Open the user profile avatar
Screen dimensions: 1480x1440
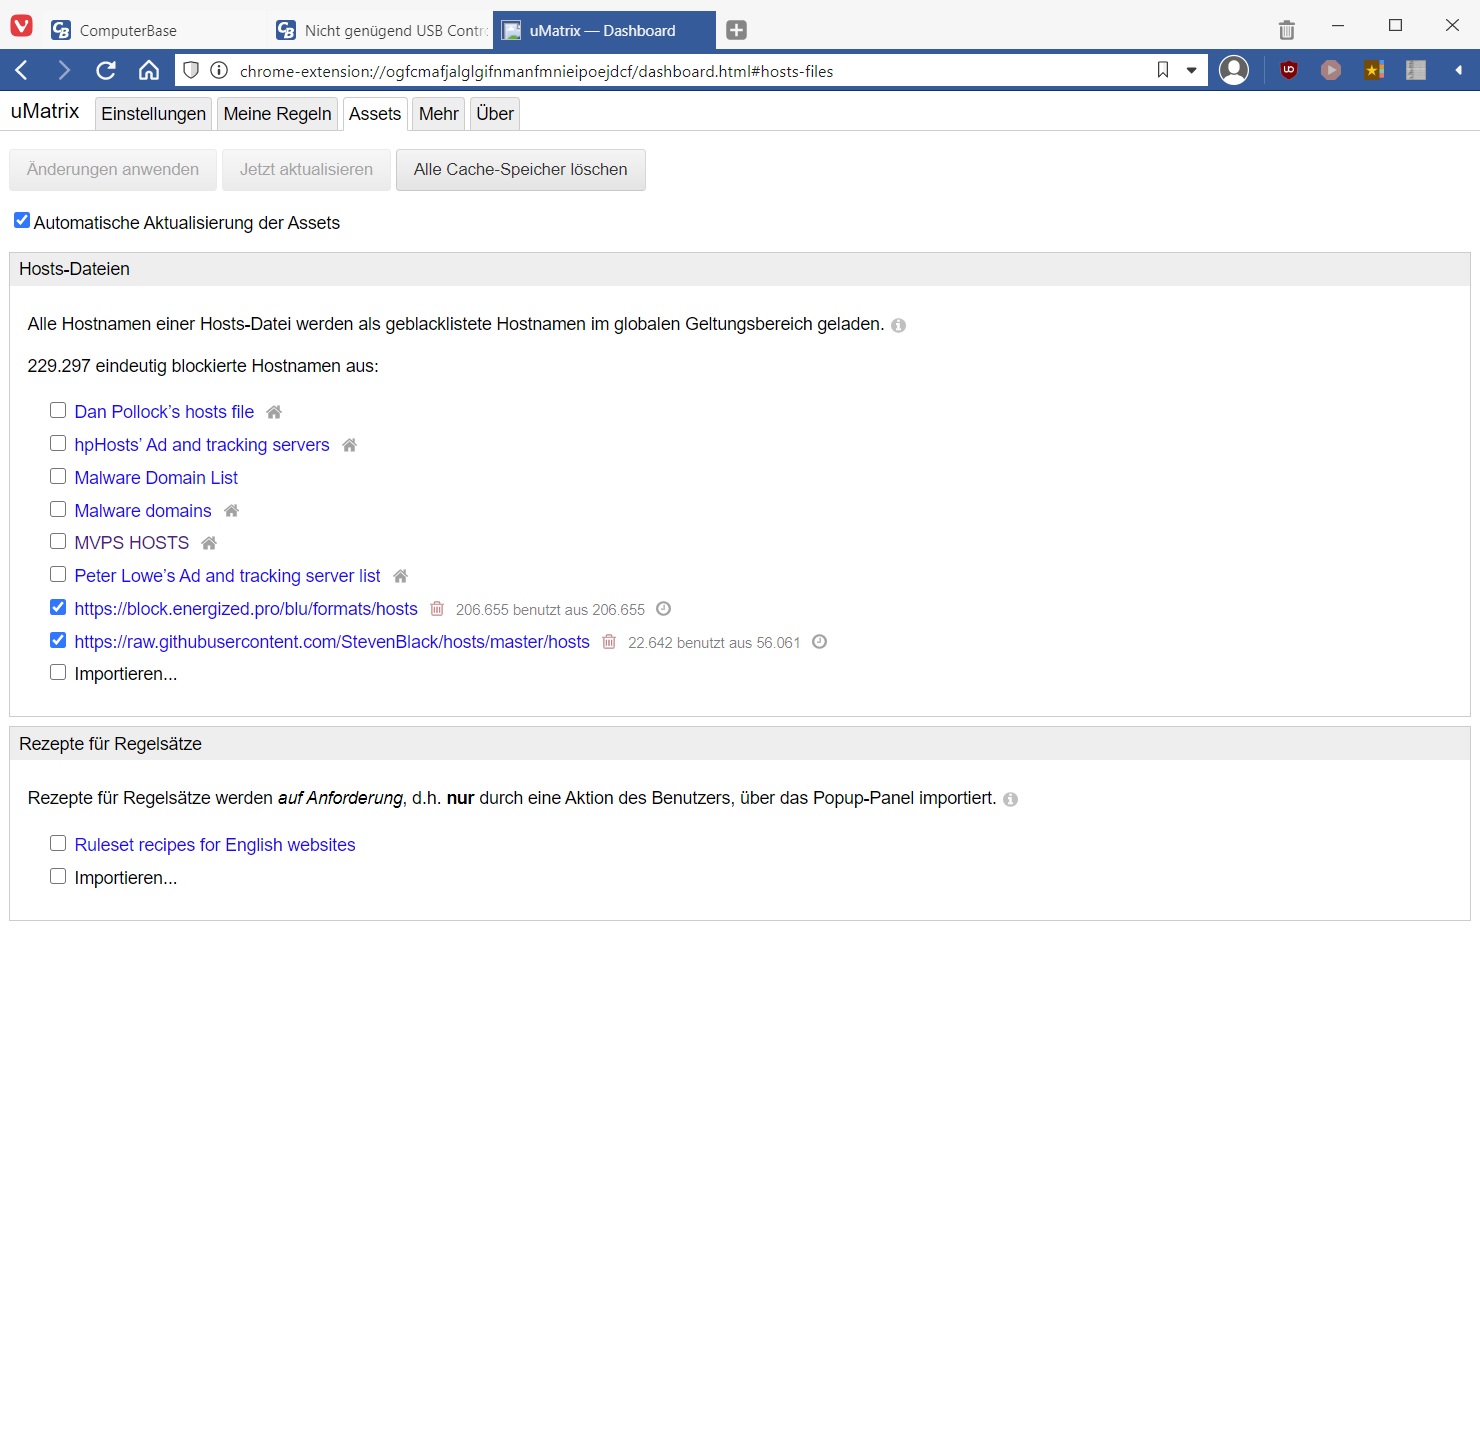[x=1234, y=70]
